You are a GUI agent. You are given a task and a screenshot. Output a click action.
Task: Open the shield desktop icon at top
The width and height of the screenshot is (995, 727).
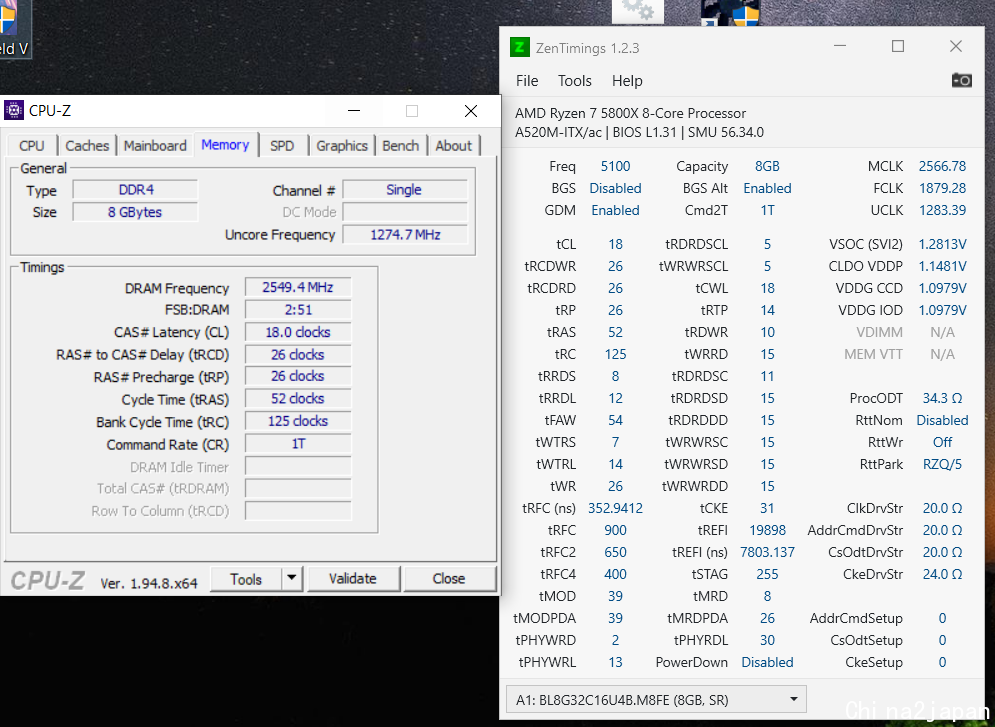pos(730,11)
